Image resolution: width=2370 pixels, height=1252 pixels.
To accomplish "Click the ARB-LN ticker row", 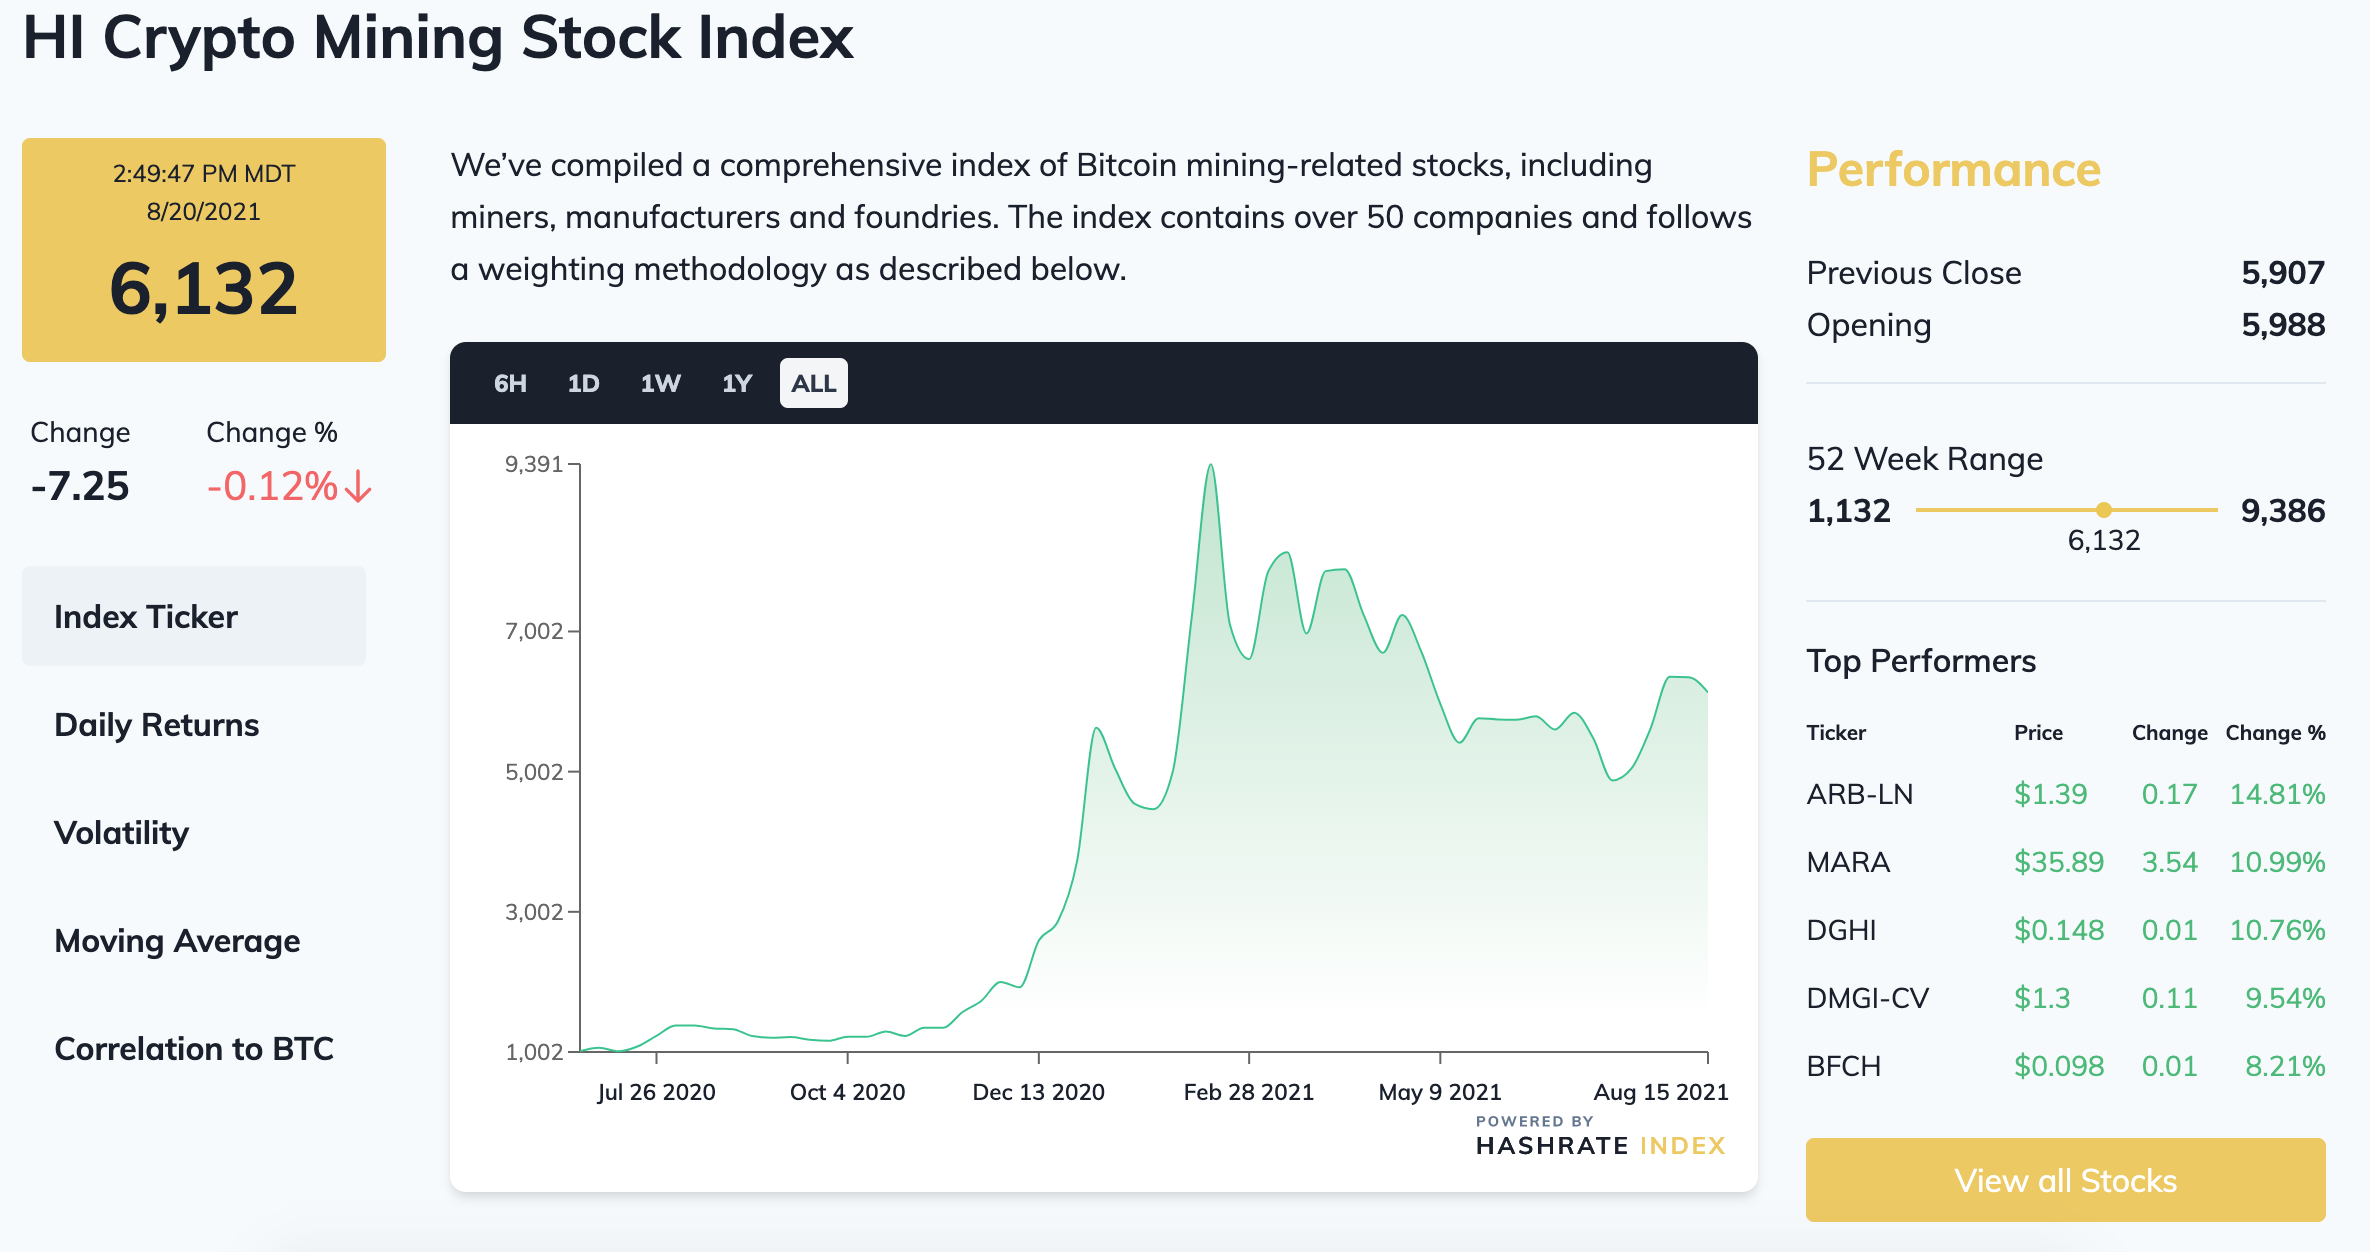I will 1860,794.
